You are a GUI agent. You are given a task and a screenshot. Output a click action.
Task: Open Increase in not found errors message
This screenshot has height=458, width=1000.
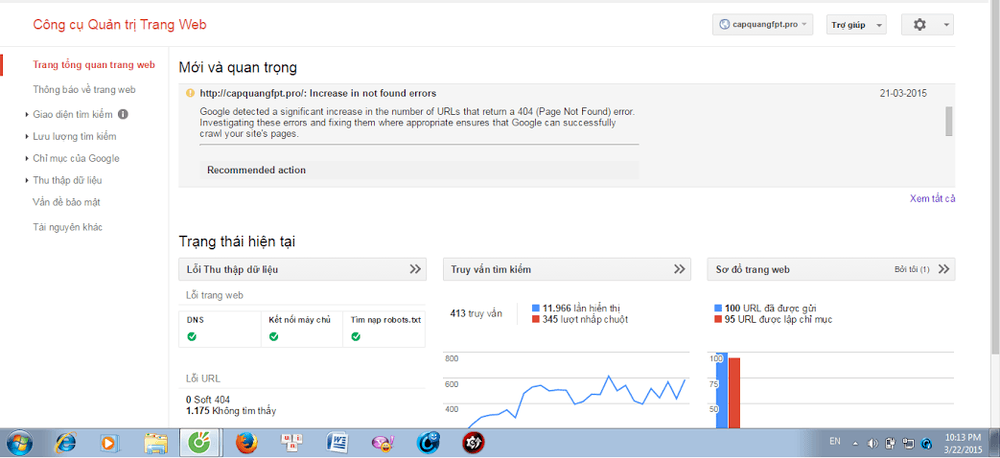318,93
